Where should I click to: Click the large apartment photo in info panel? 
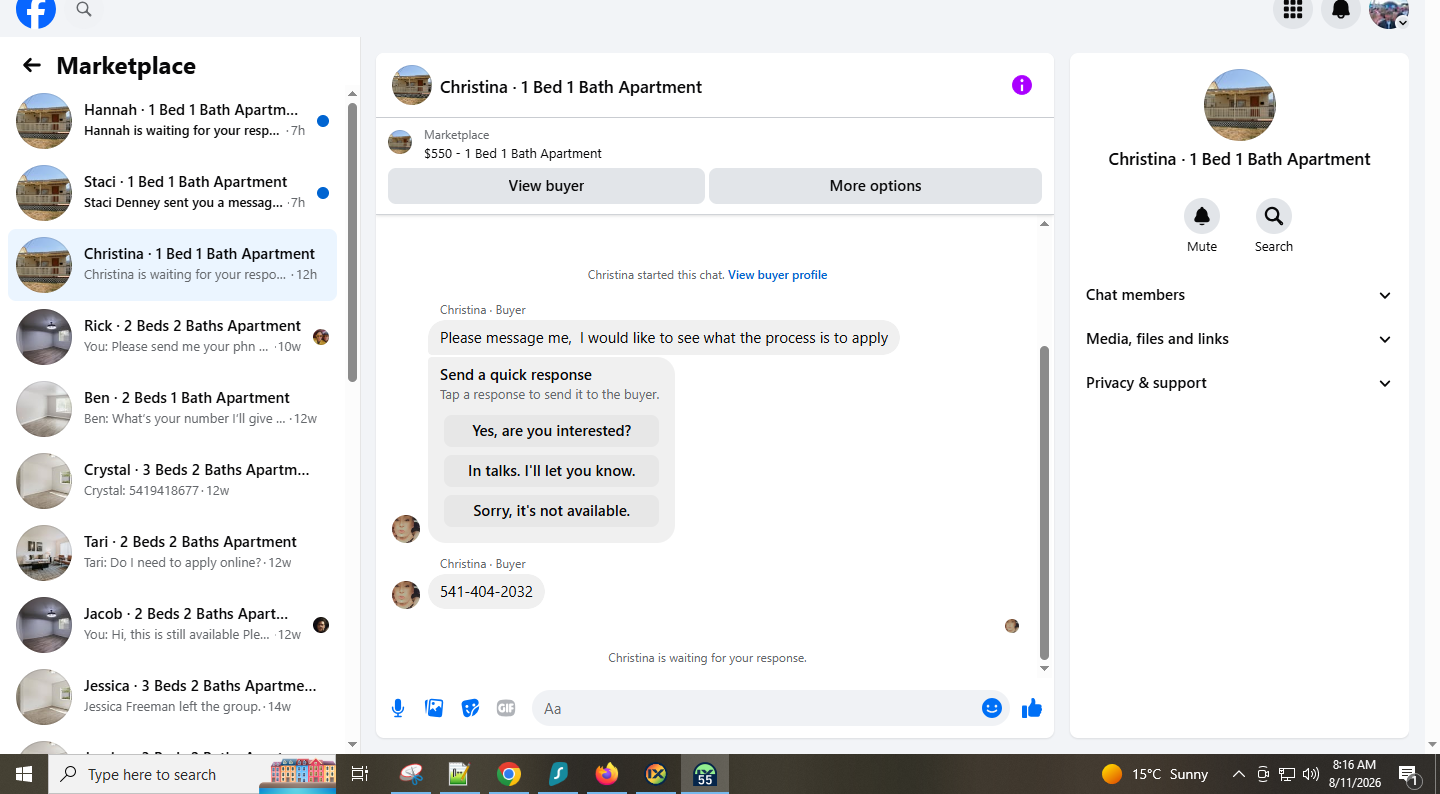click(1240, 105)
